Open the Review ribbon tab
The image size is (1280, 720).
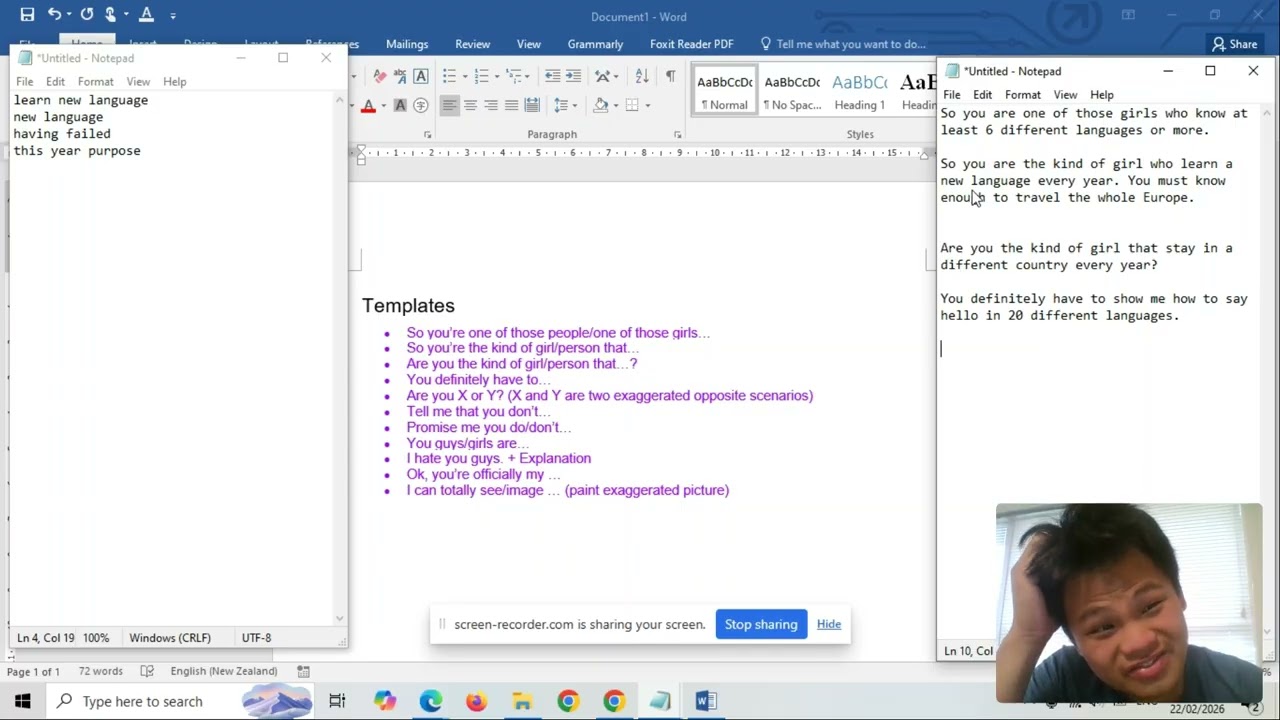(x=472, y=44)
